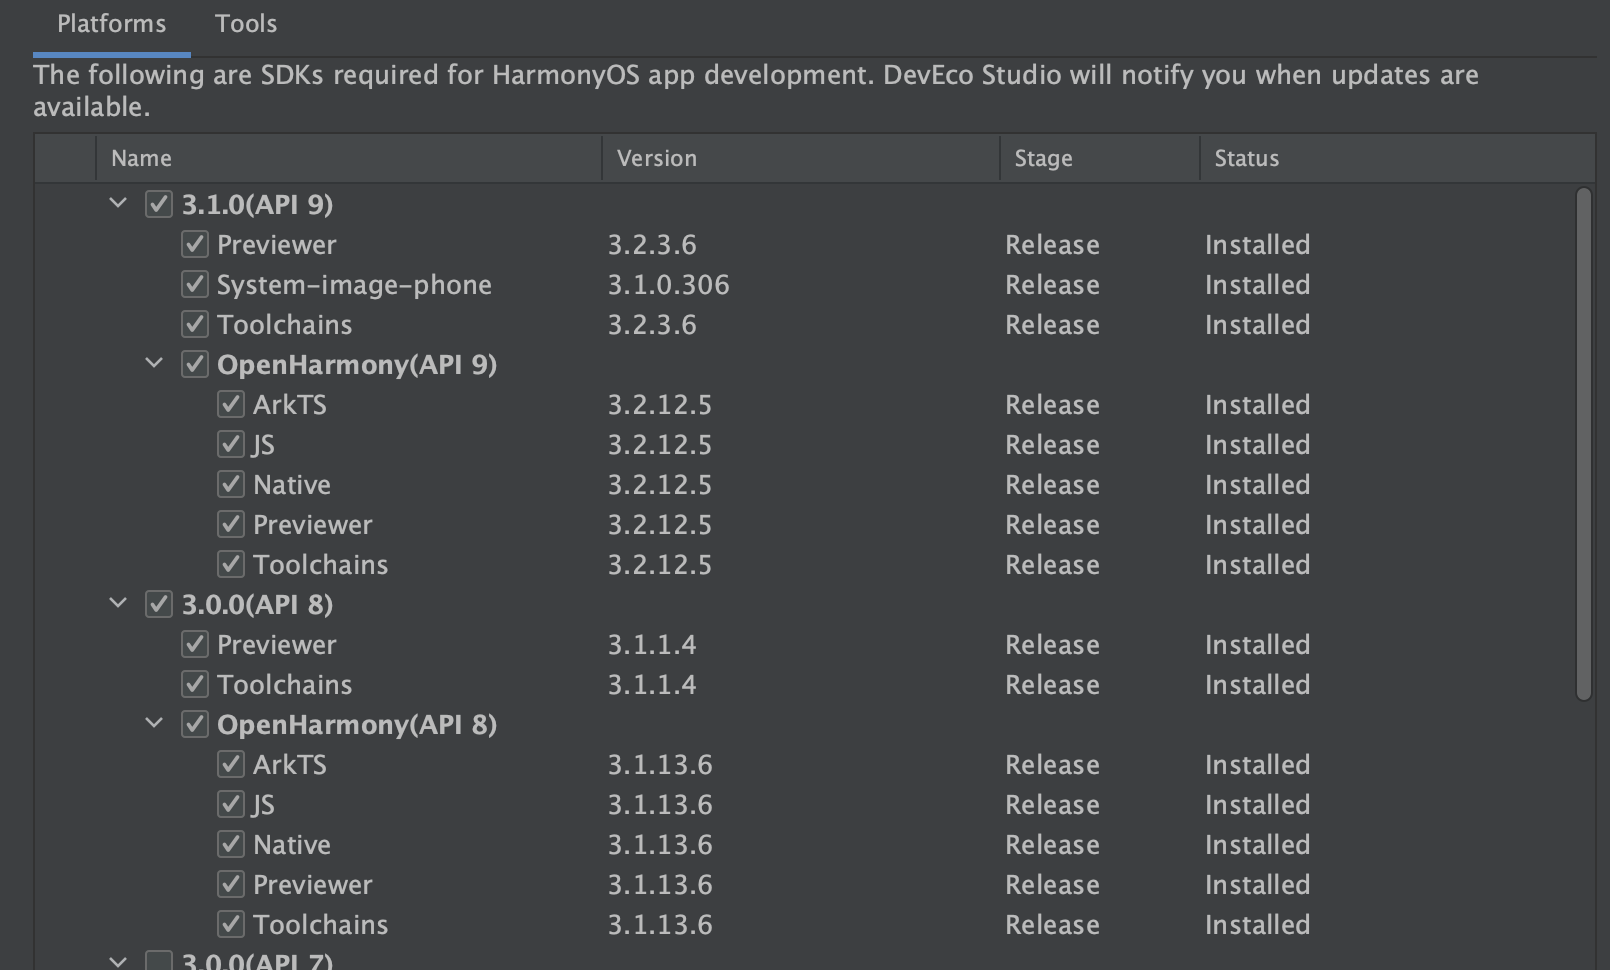Uncheck Toolchains version 3.1.13.6
The width and height of the screenshot is (1610, 970).
[x=231, y=924]
